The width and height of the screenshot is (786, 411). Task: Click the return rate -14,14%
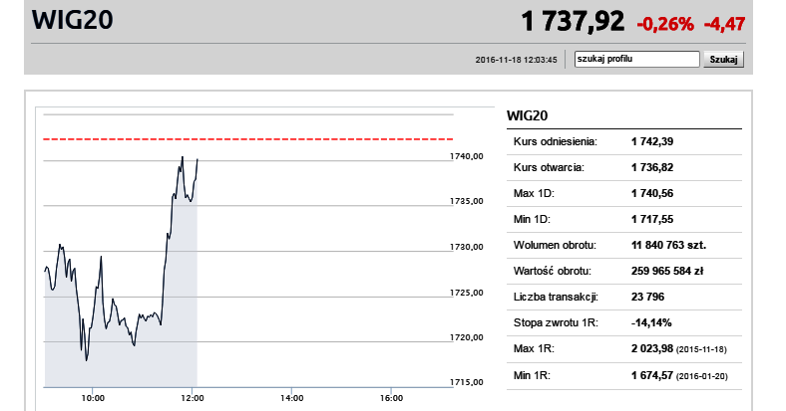tap(651, 323)
